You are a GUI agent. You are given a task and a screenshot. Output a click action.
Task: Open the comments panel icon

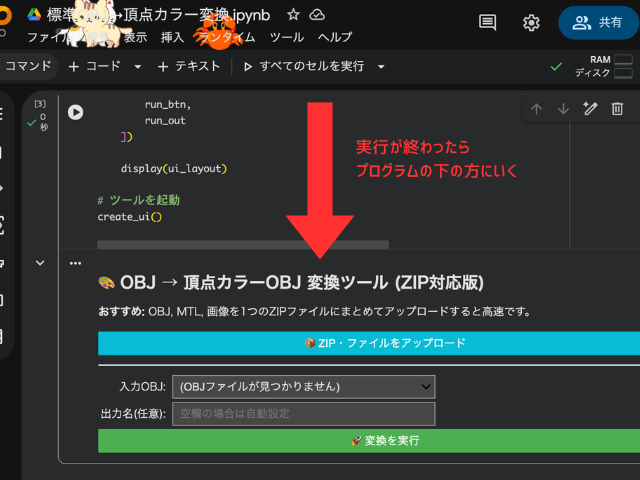pyautogui.click(x=487, y=22)
